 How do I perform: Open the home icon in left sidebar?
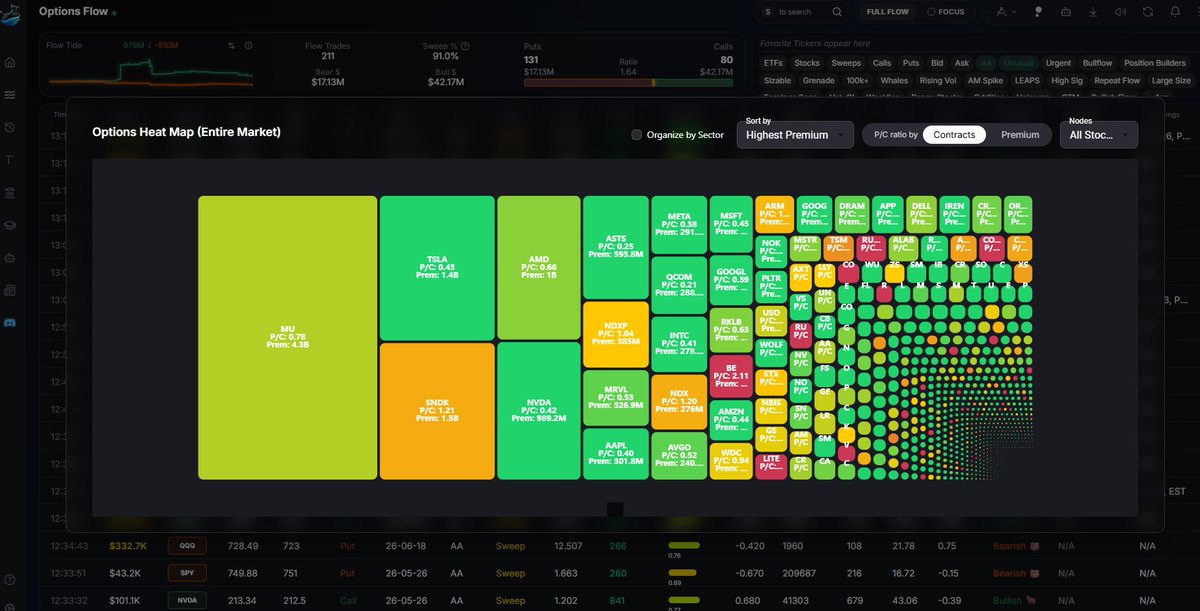(x=10, y=63)
